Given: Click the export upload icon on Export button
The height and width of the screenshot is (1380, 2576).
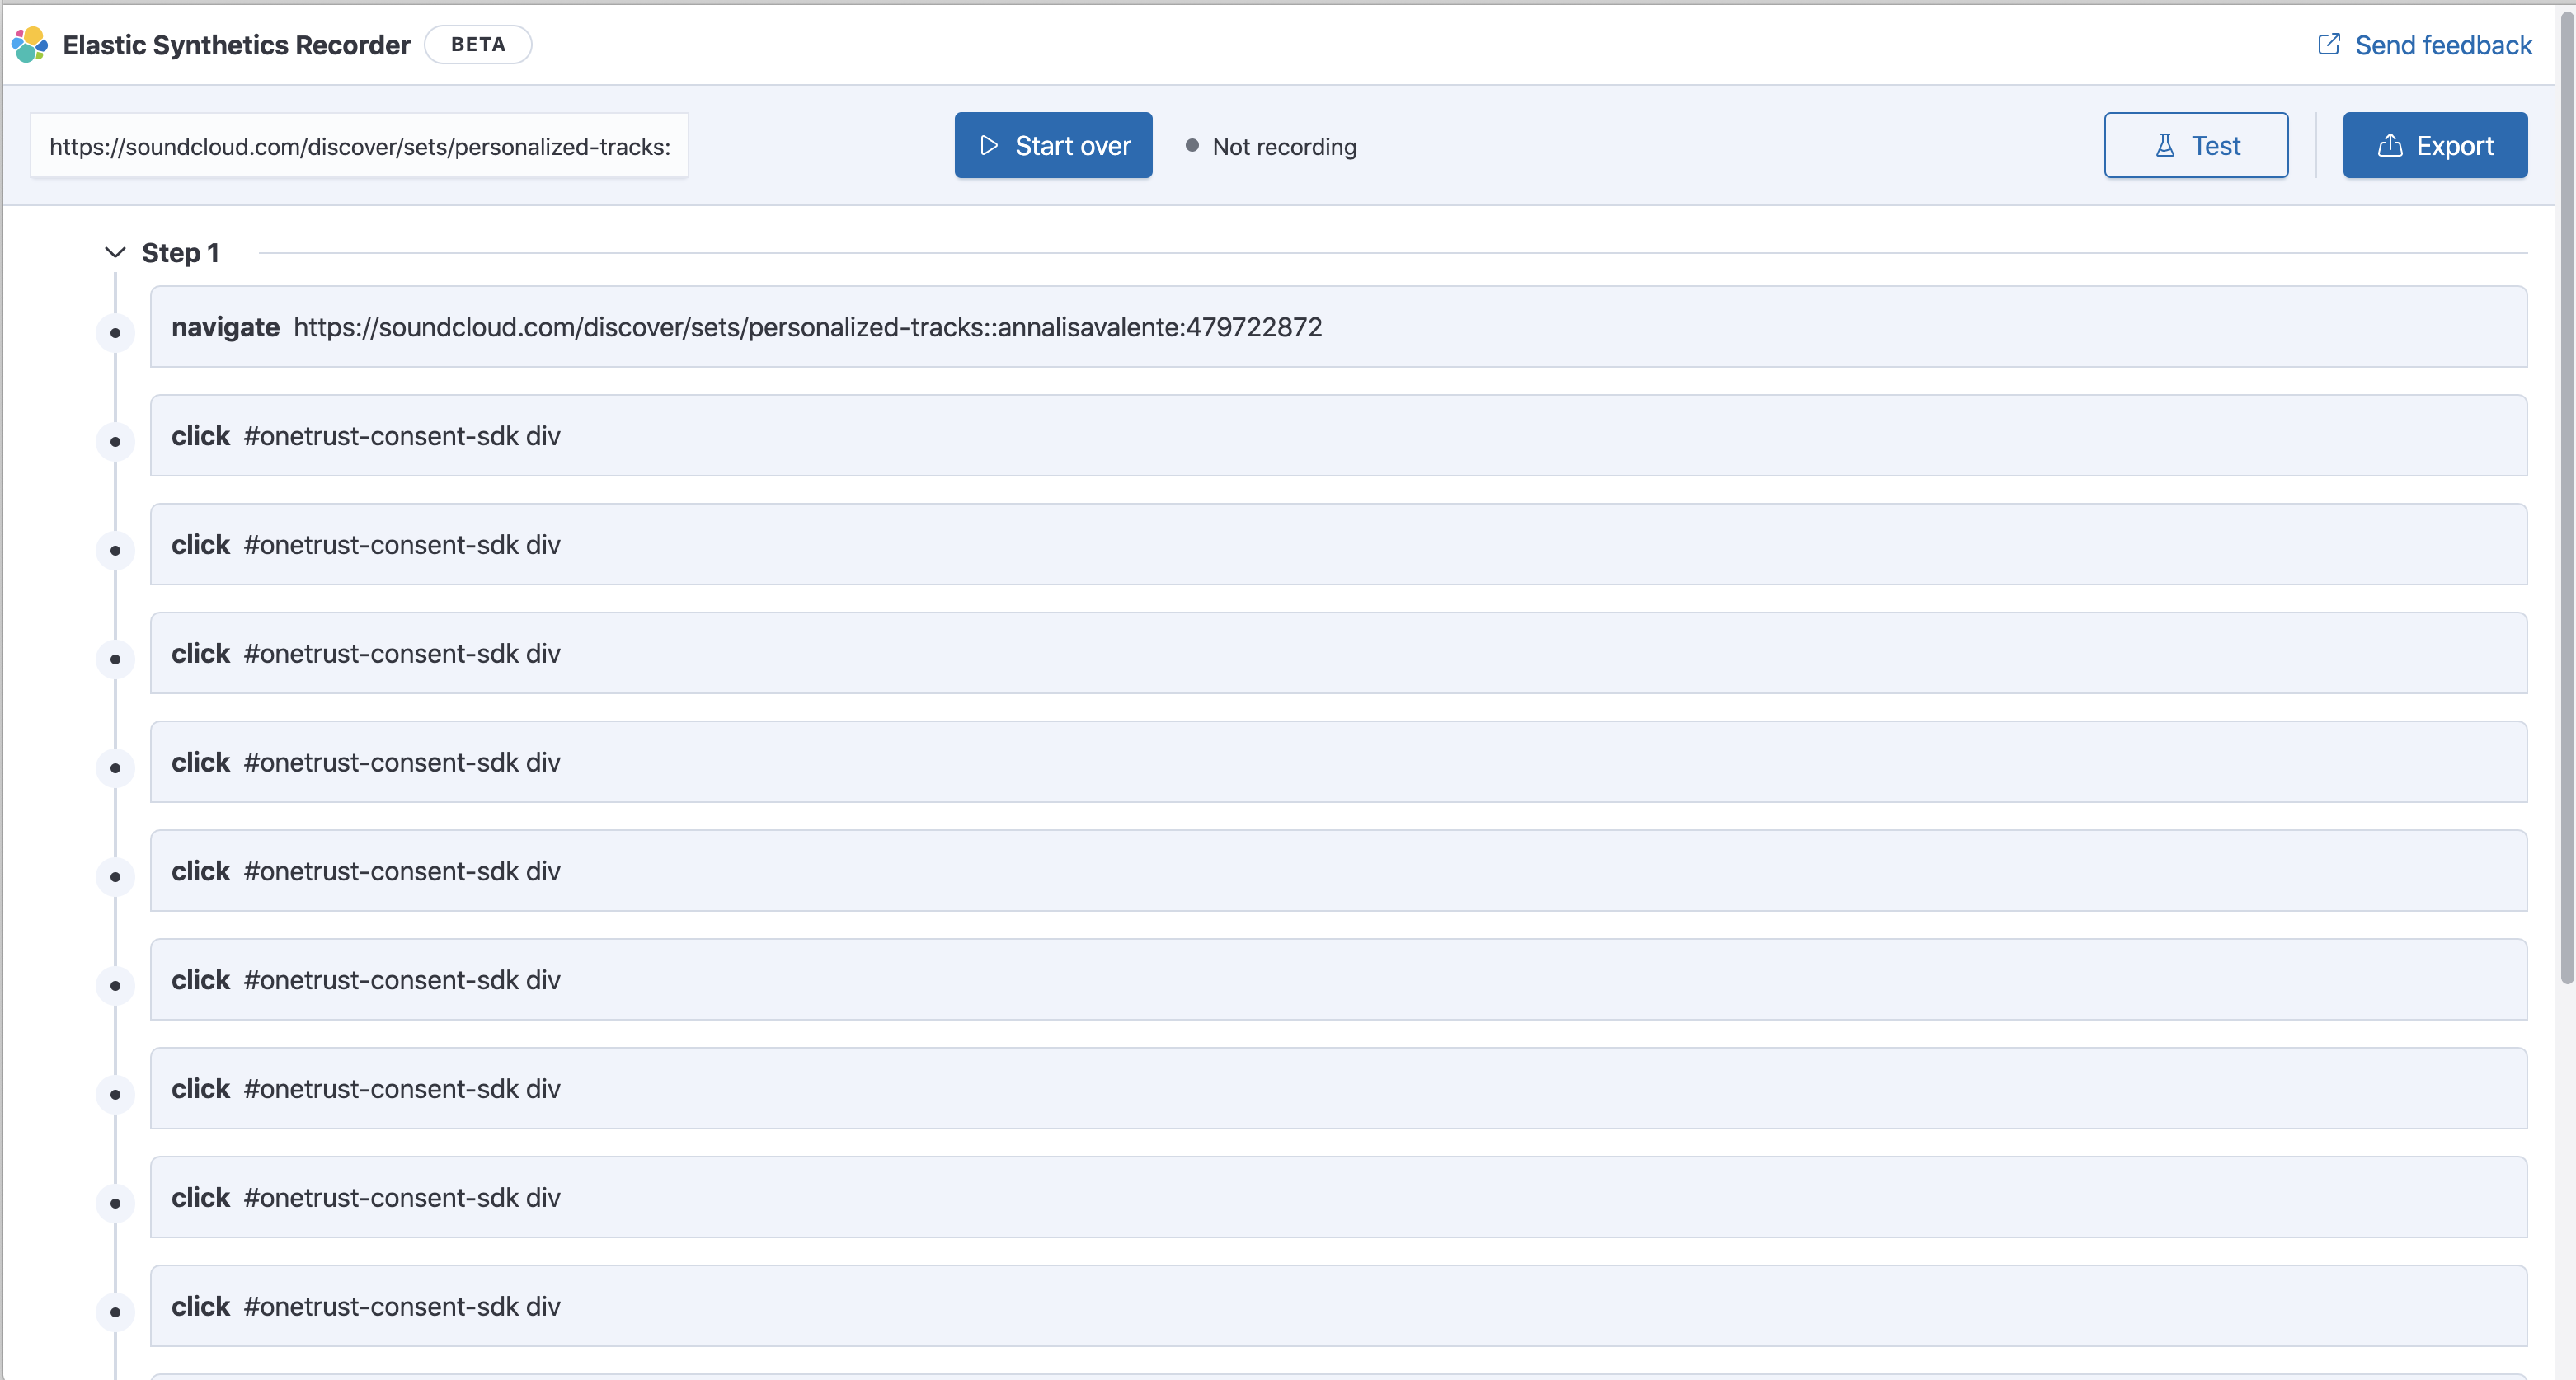Looking at the screenshot, I should (x=2391, y=146).
